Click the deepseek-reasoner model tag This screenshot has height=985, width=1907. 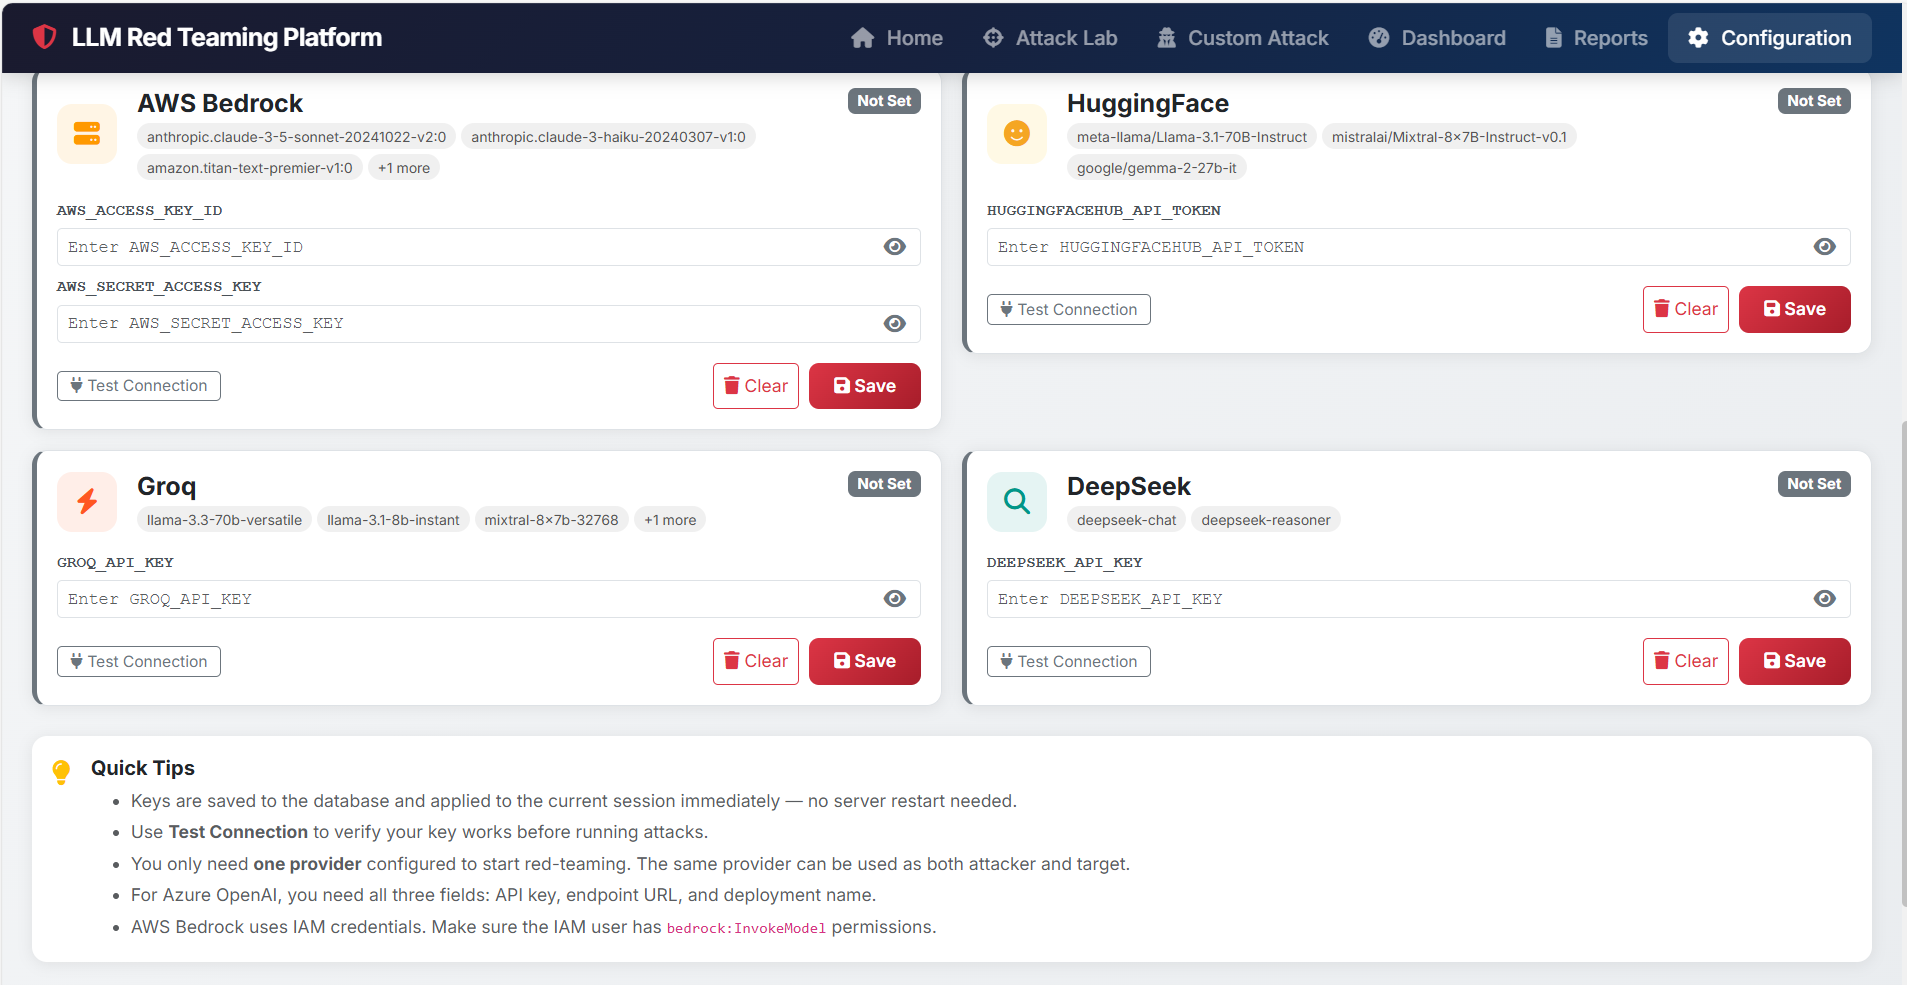point(1266,520)
